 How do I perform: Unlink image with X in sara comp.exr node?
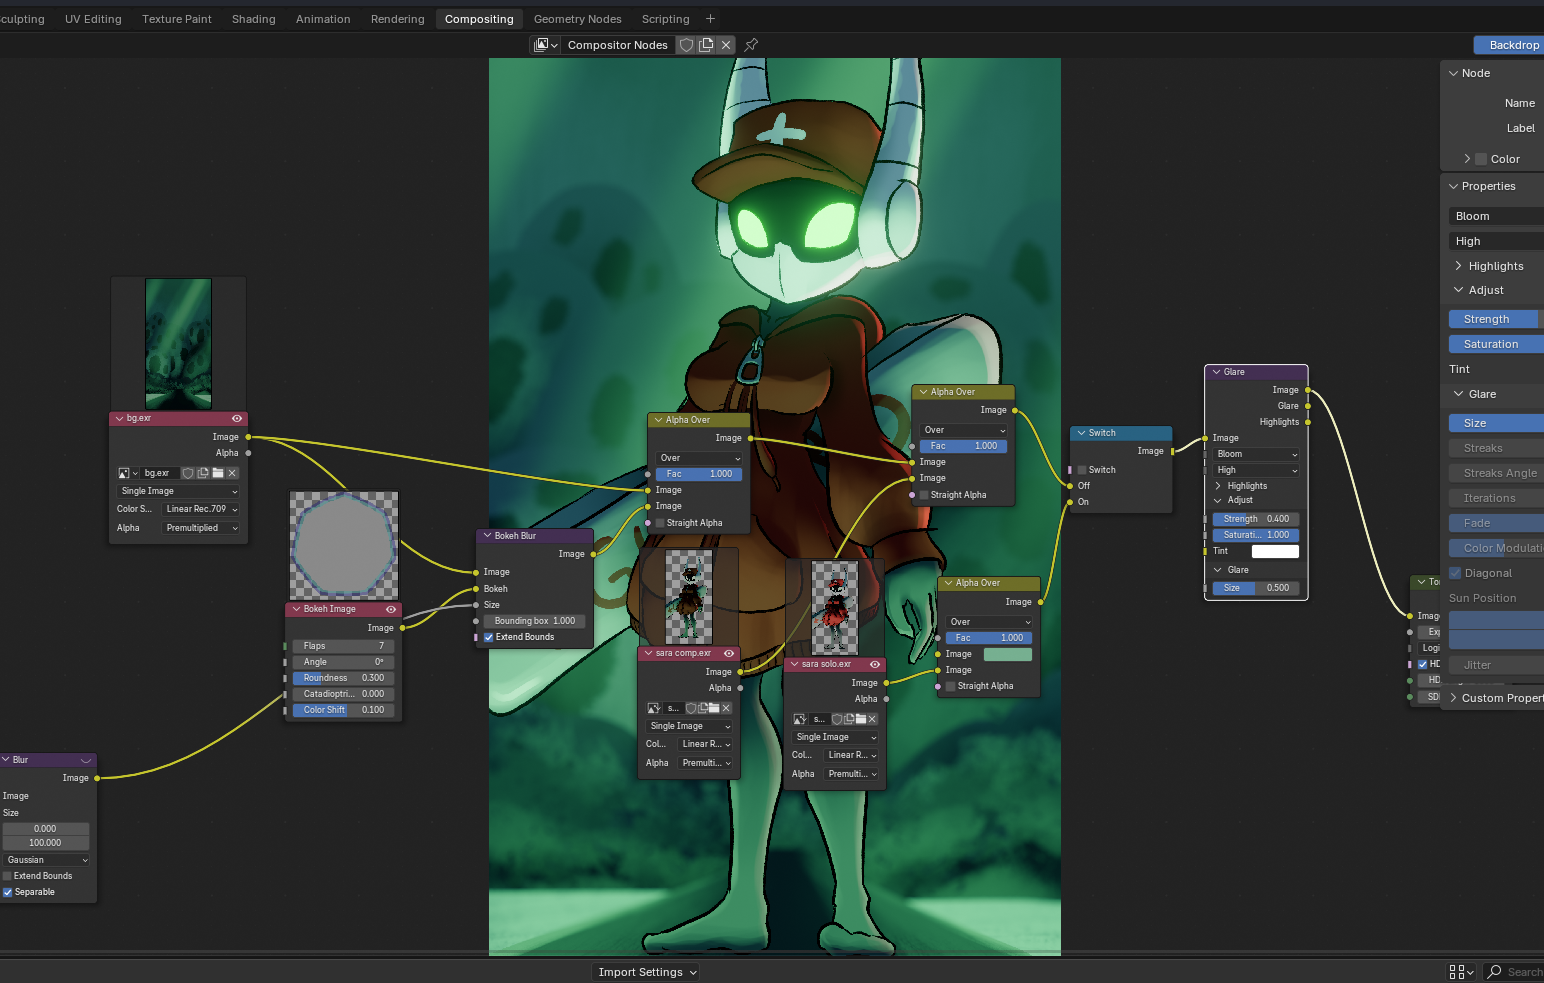[726, 708]
